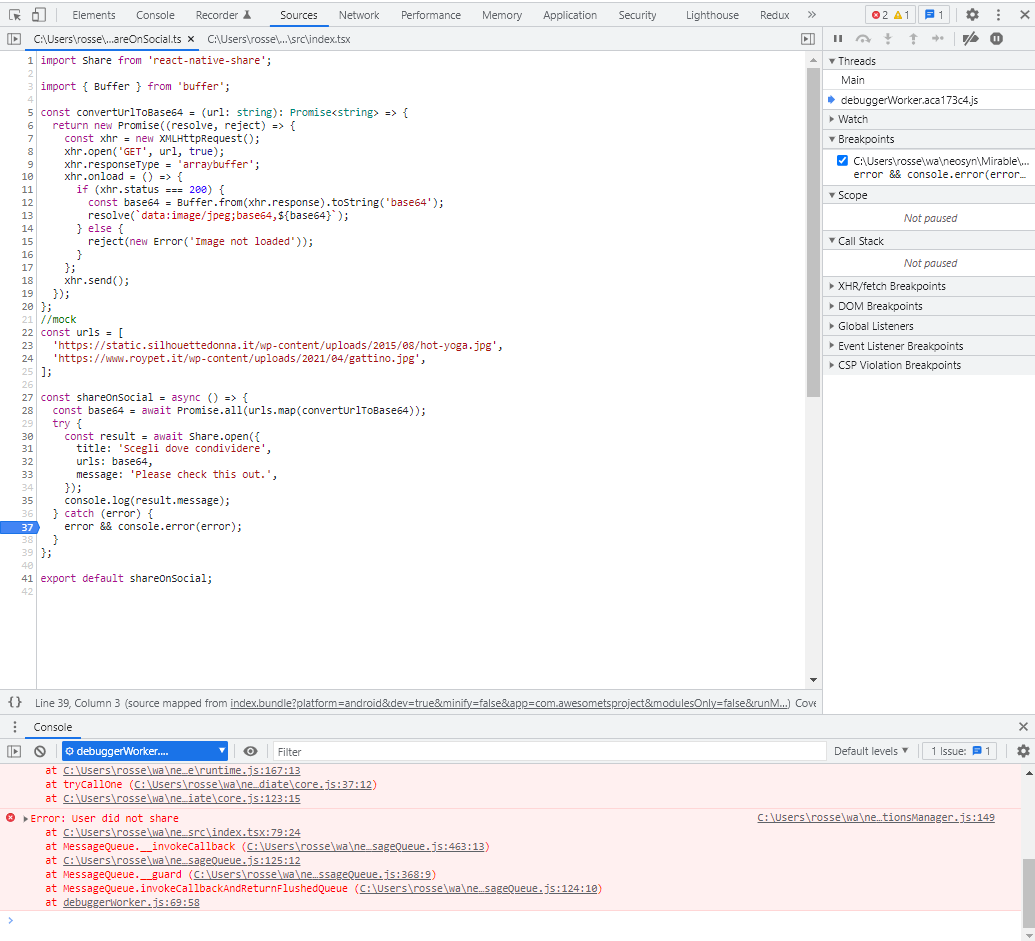
Task: Toggle the file navigator sidebar
Action: pyautogui.click(x=14, y=39)
